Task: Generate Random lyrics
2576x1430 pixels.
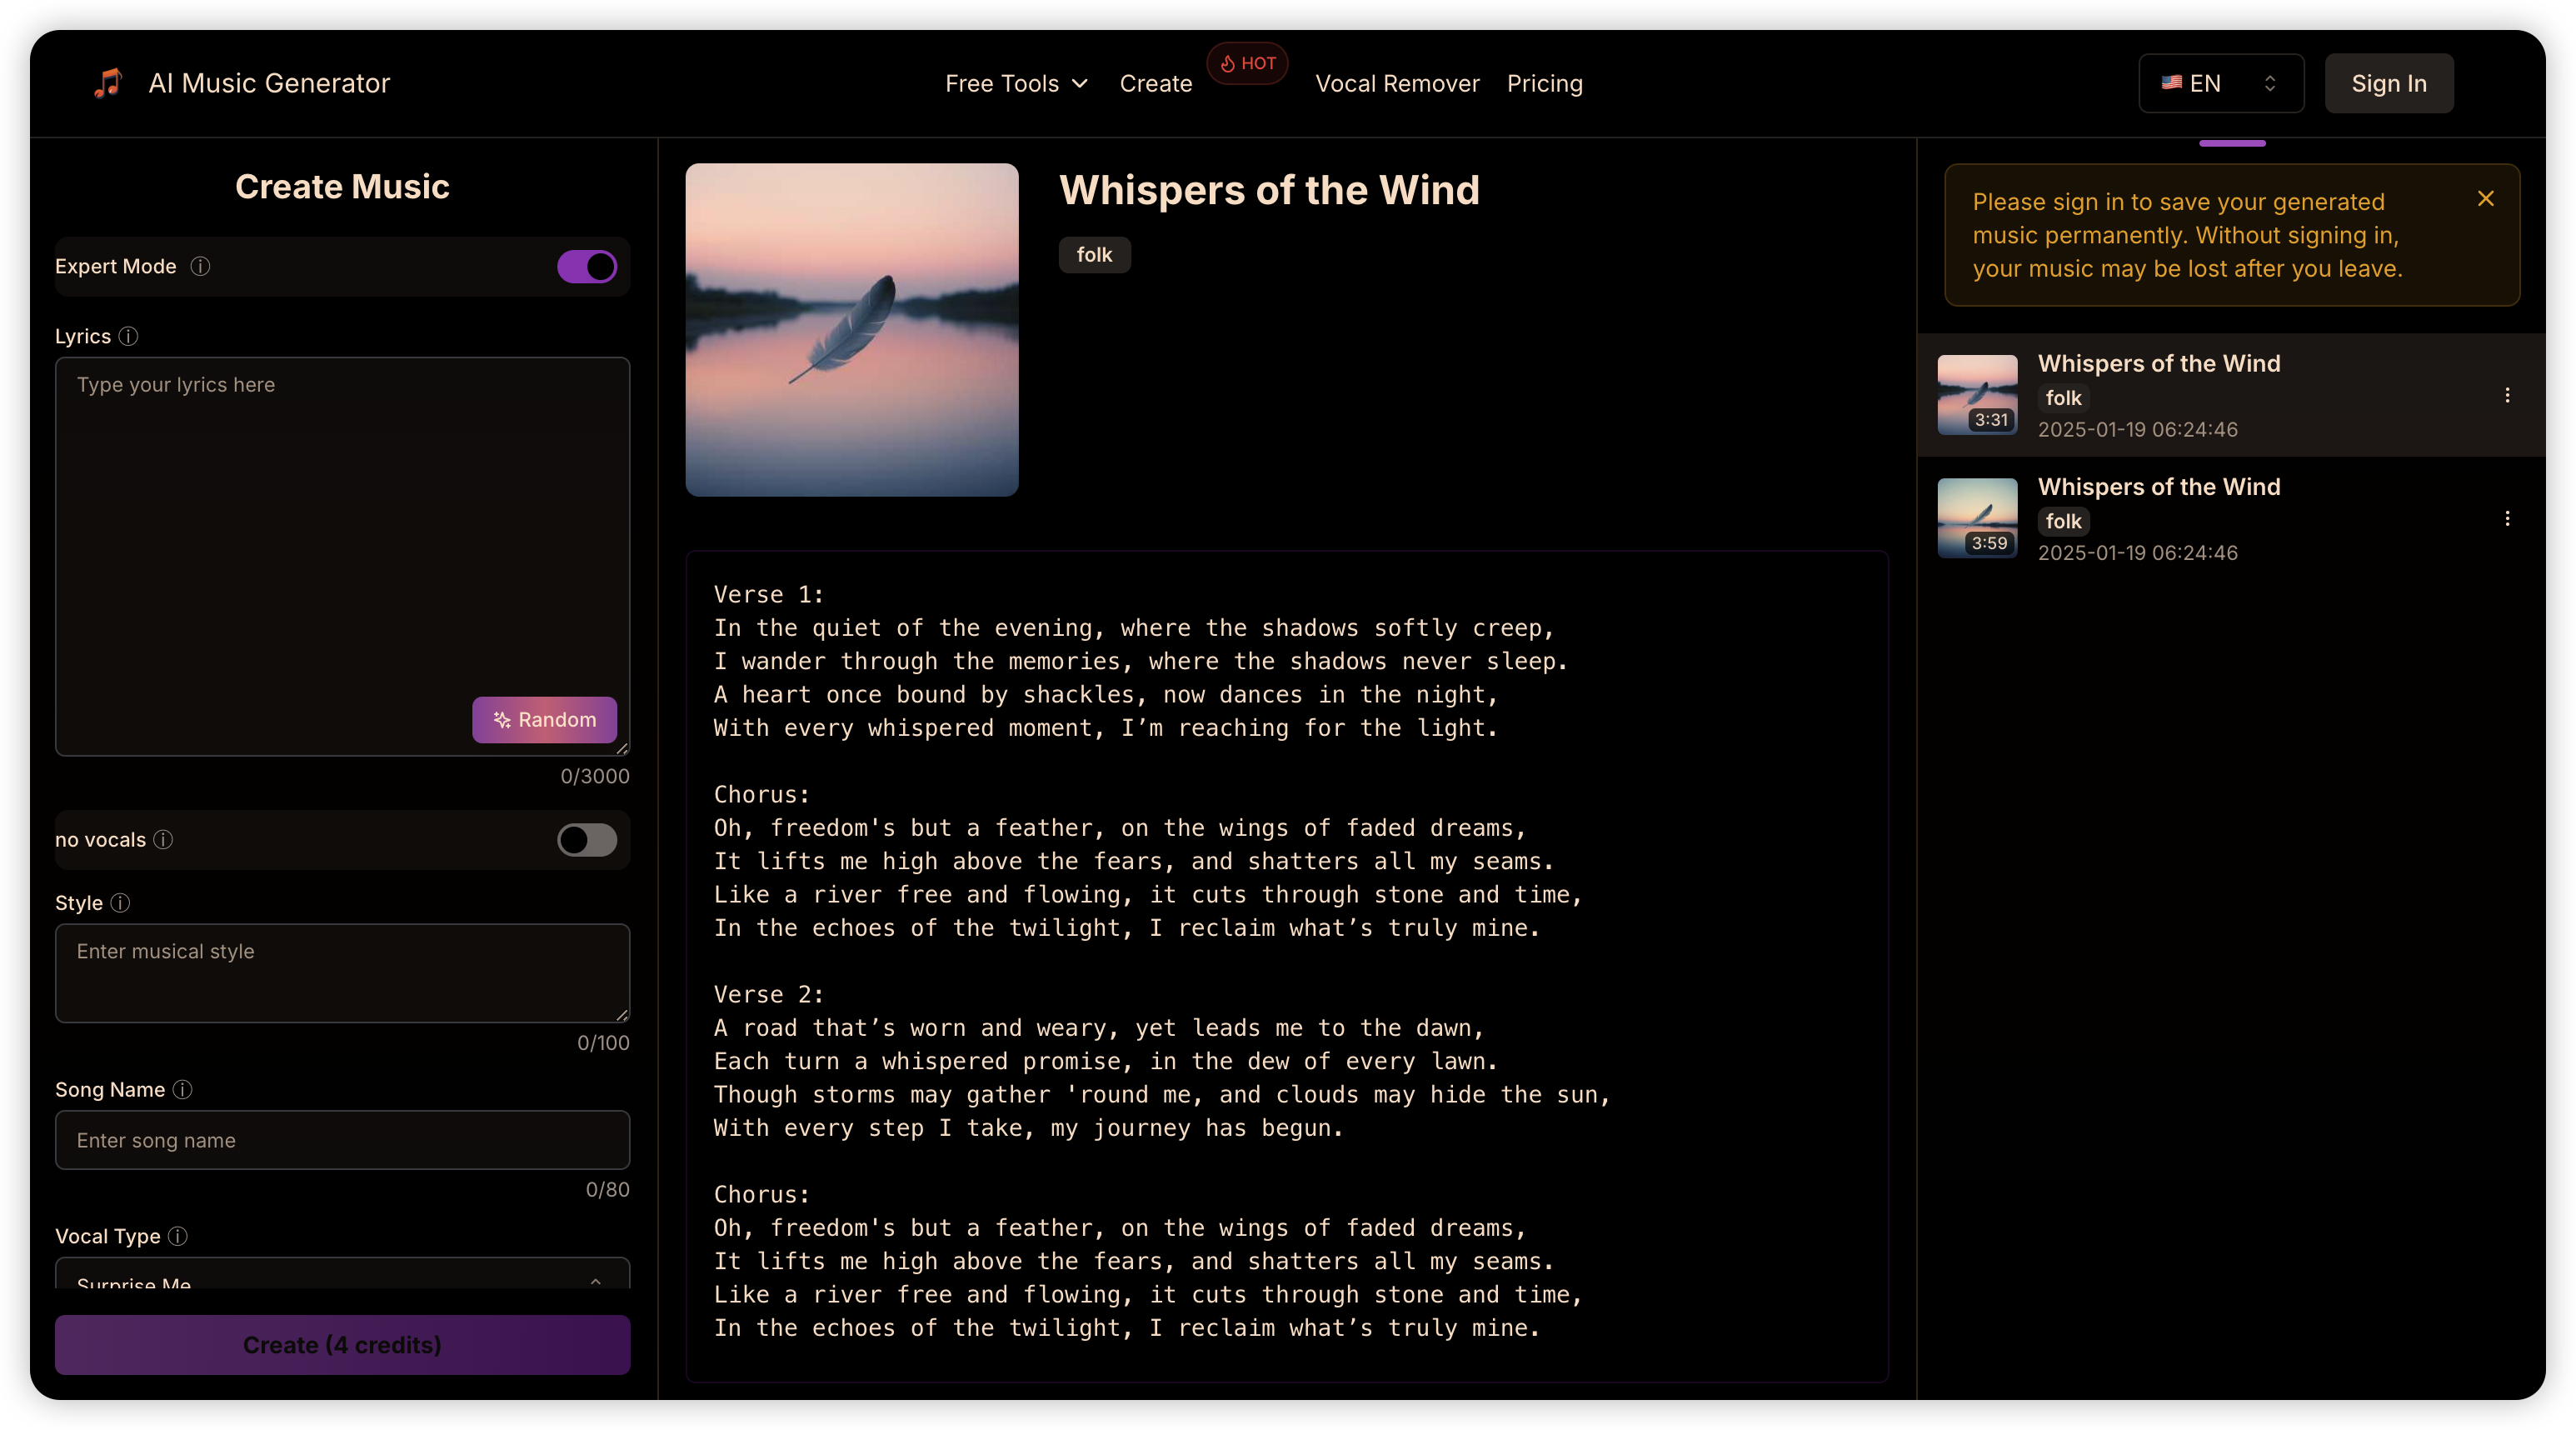Action: pyautogui.click(x=544, y=720)
